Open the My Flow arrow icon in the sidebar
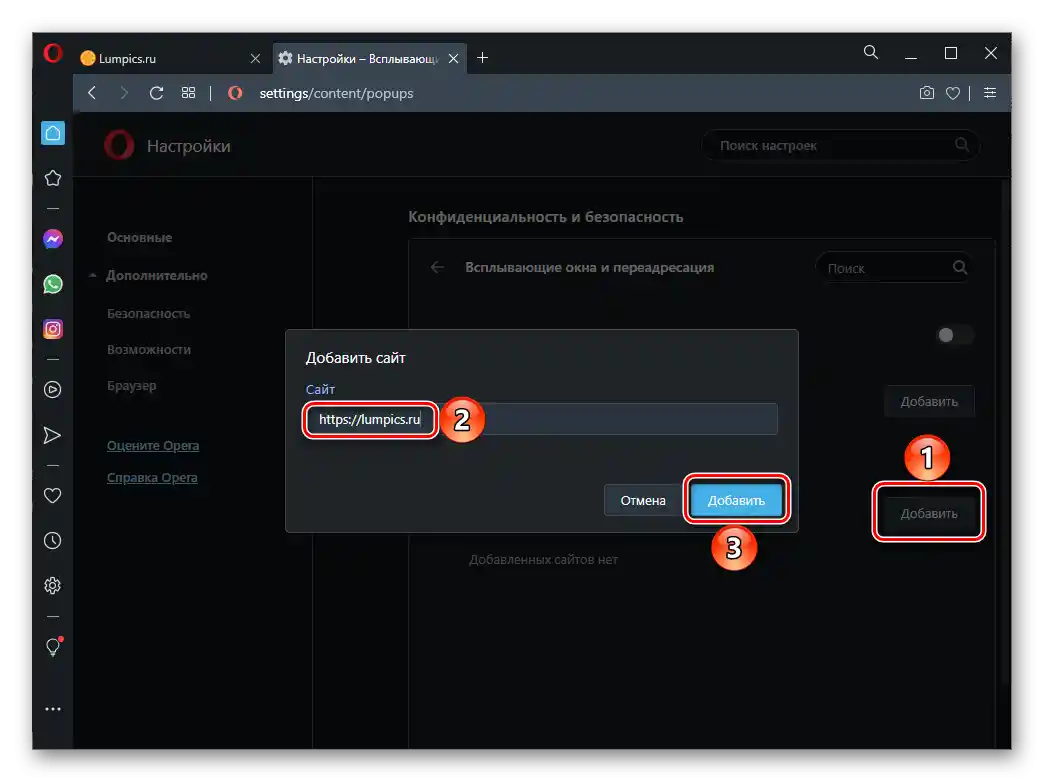The width and height of the screenshot is (1044, 782). point(53,436)
